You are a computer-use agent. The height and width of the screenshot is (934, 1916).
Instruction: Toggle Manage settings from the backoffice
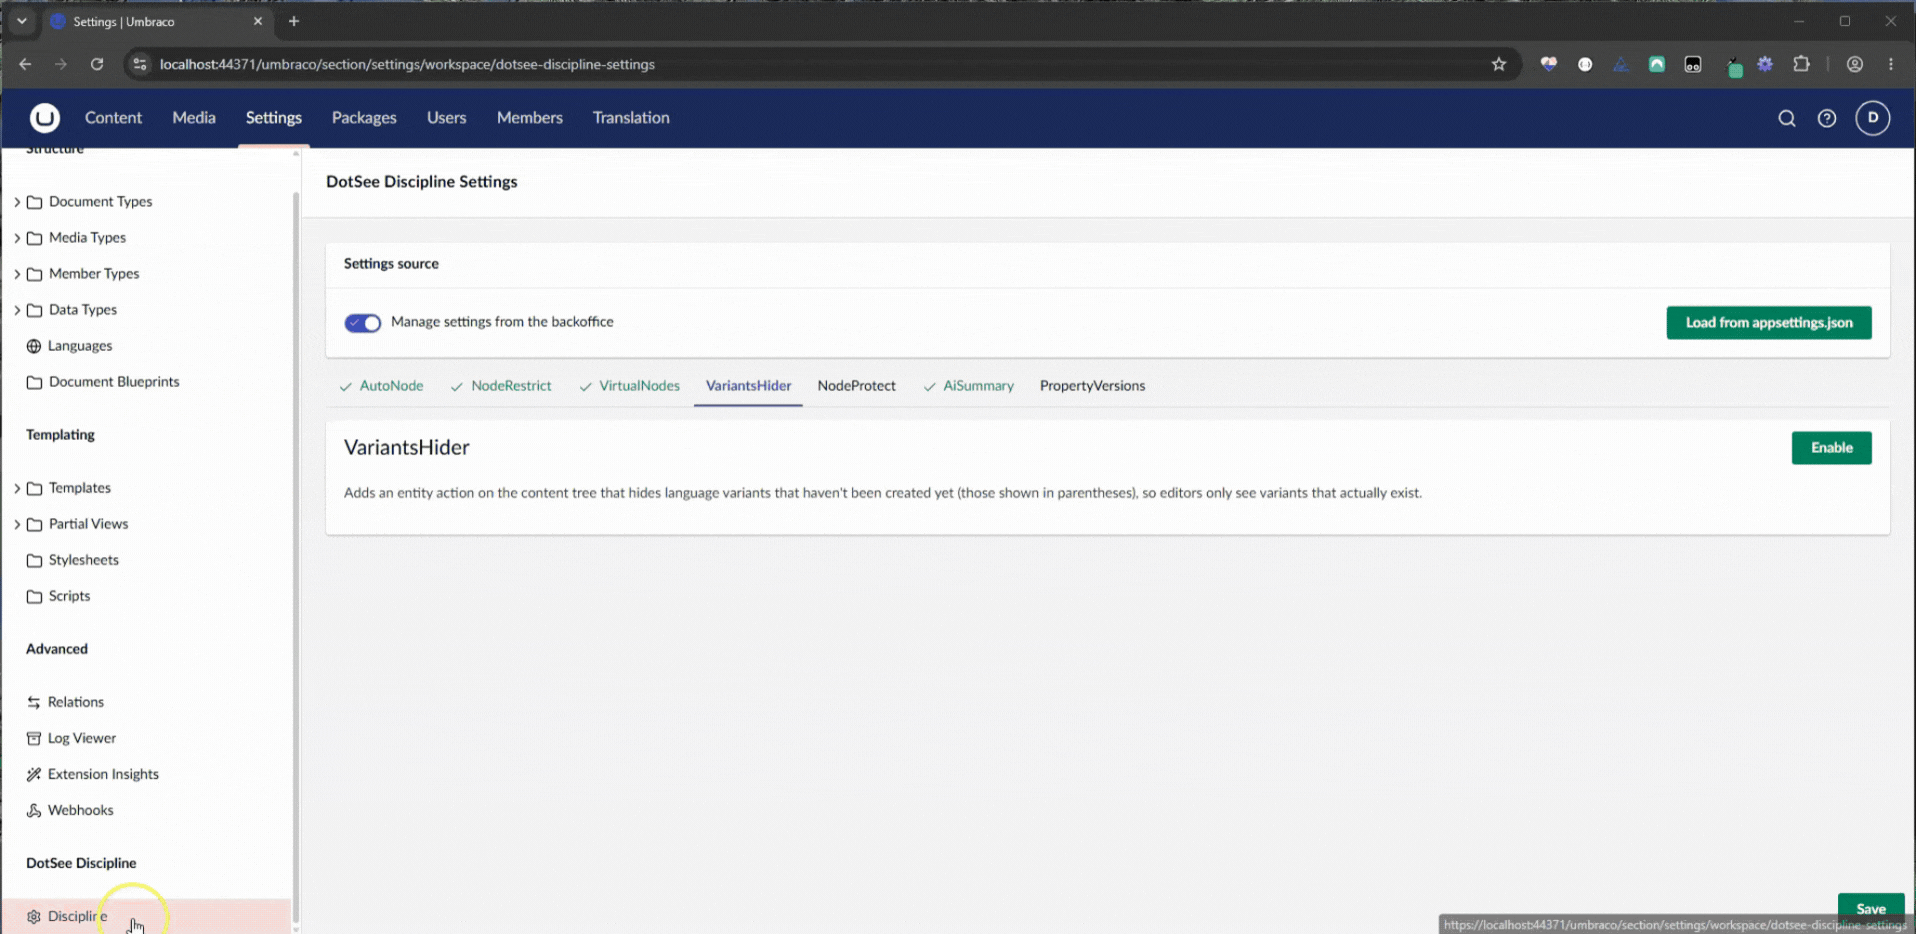click(x=362, y=323)
